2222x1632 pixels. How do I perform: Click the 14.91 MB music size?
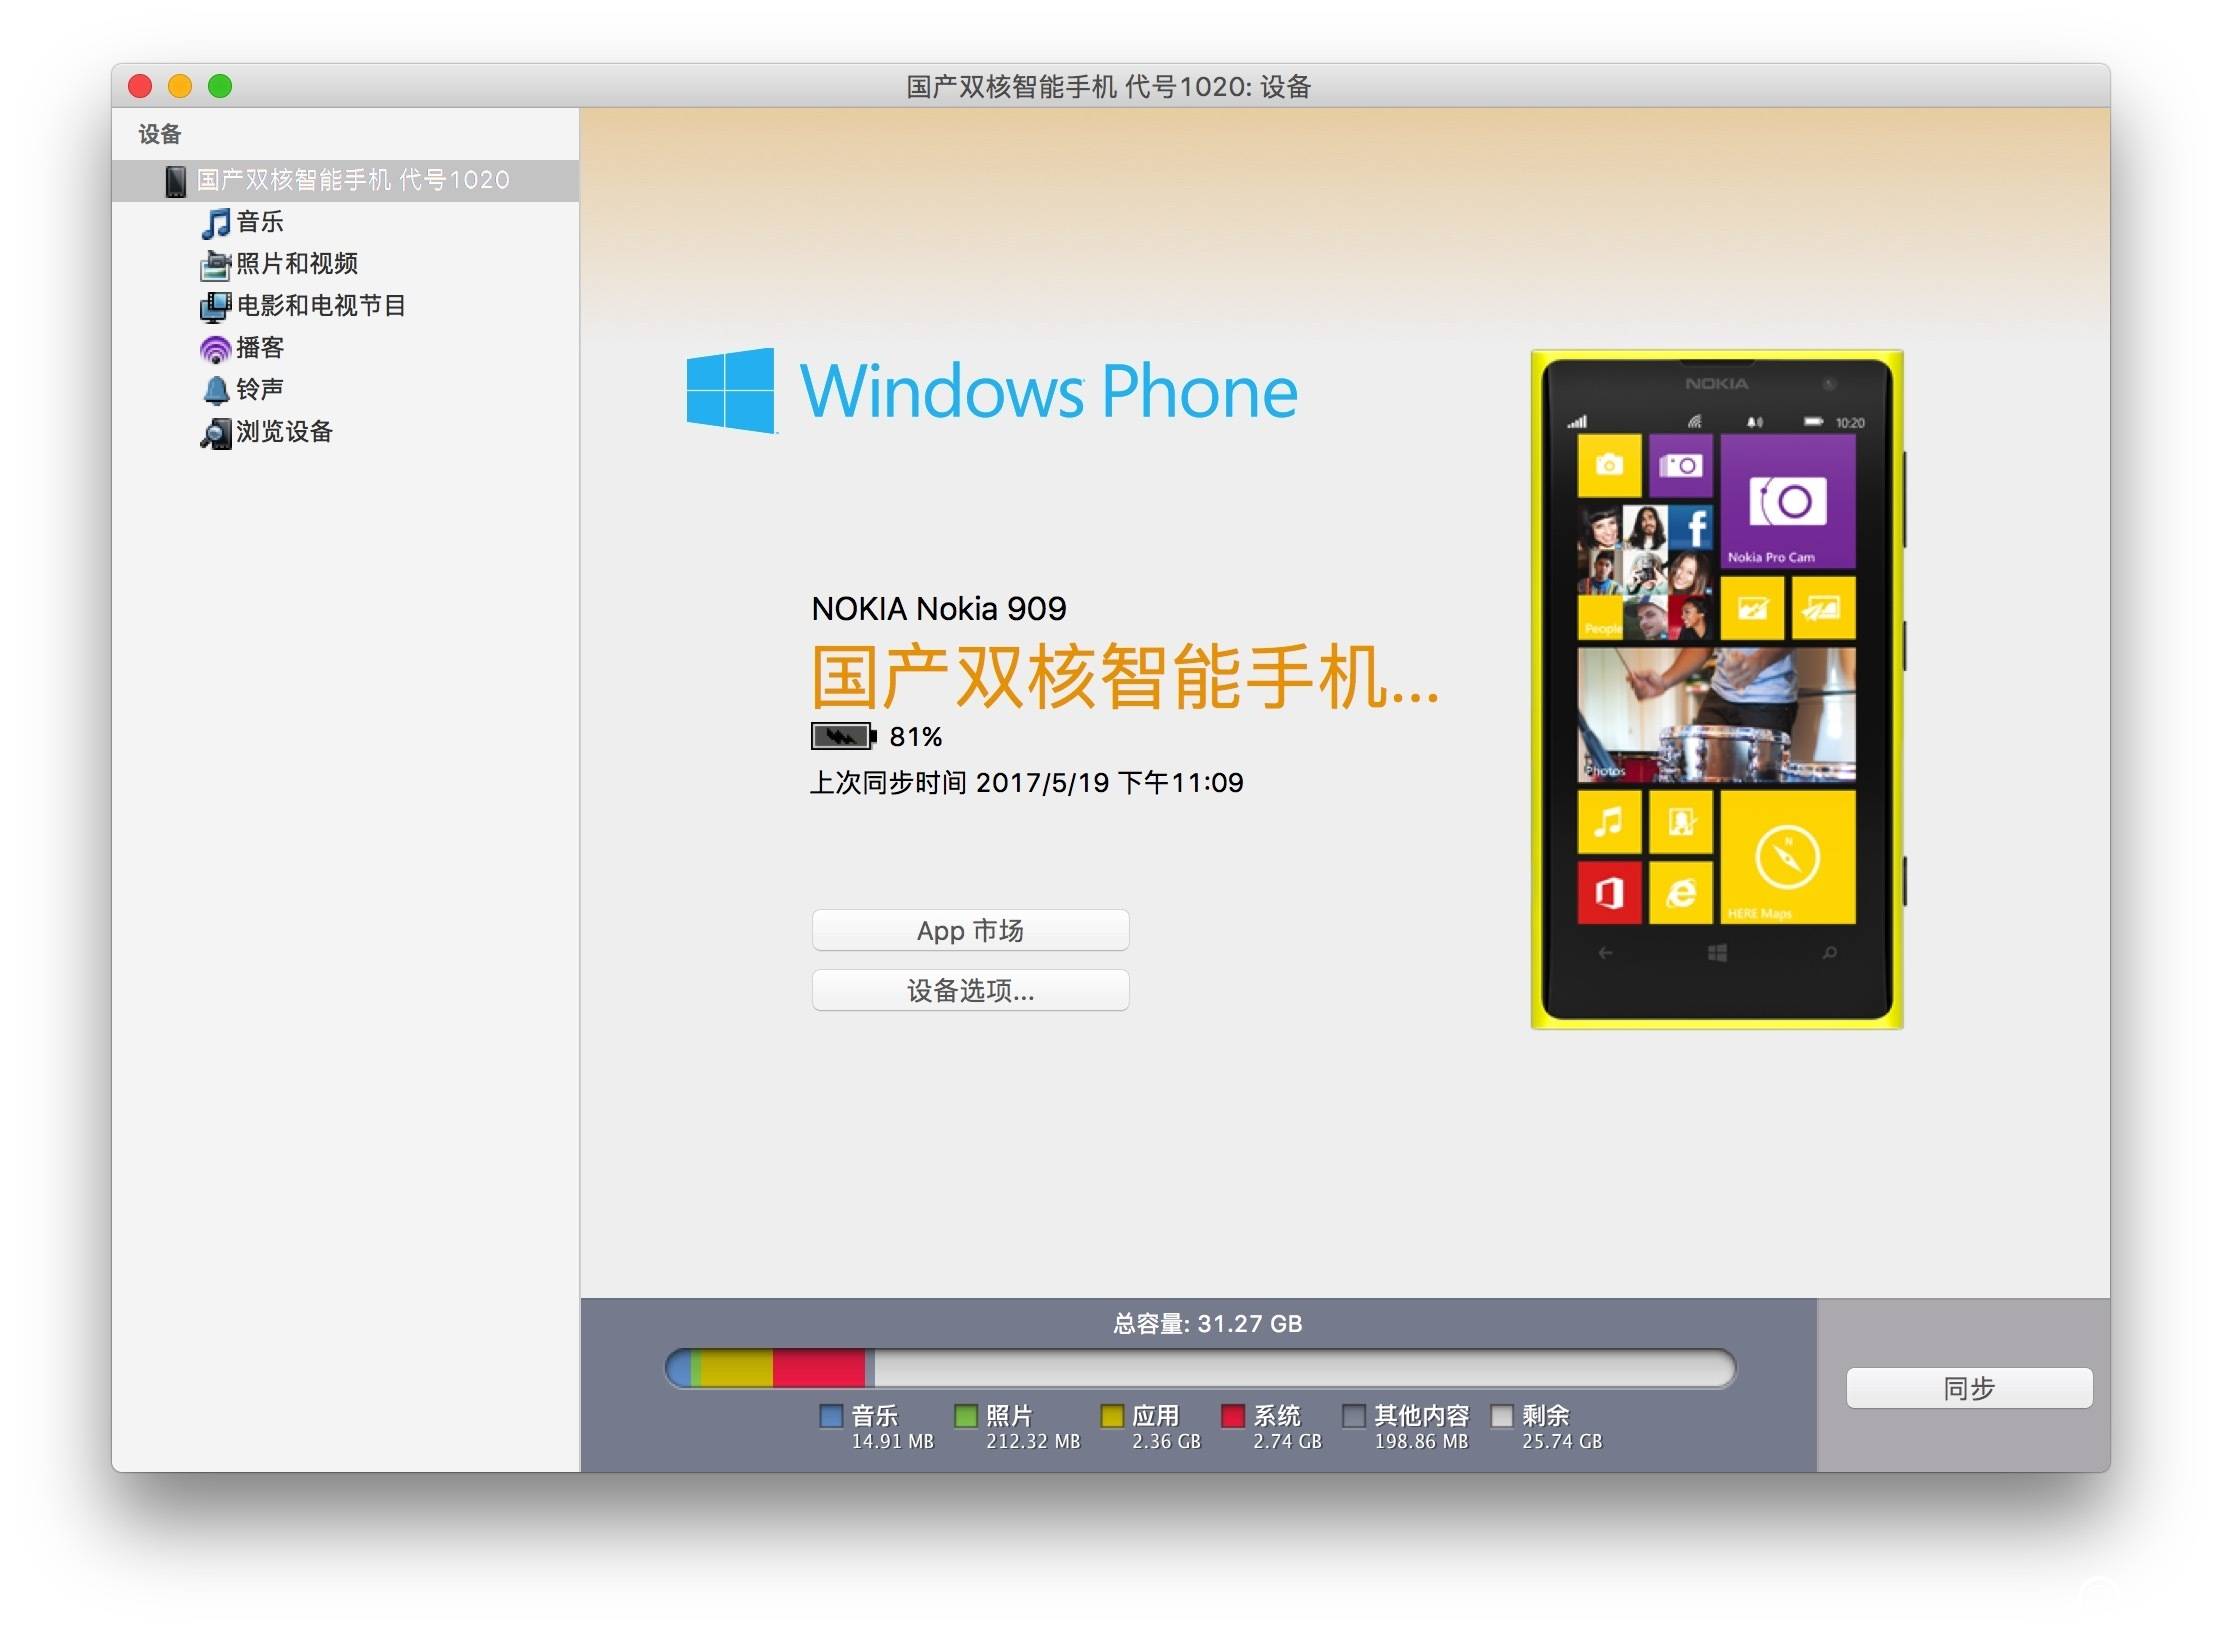[893, 1442]
